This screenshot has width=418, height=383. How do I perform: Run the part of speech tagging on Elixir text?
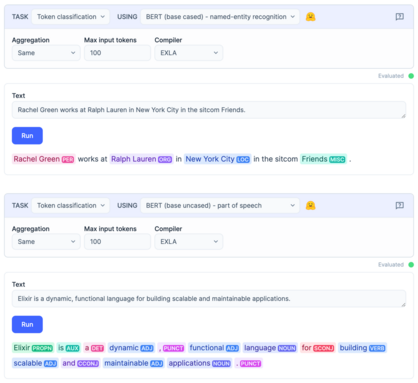(x=27, y=324)
